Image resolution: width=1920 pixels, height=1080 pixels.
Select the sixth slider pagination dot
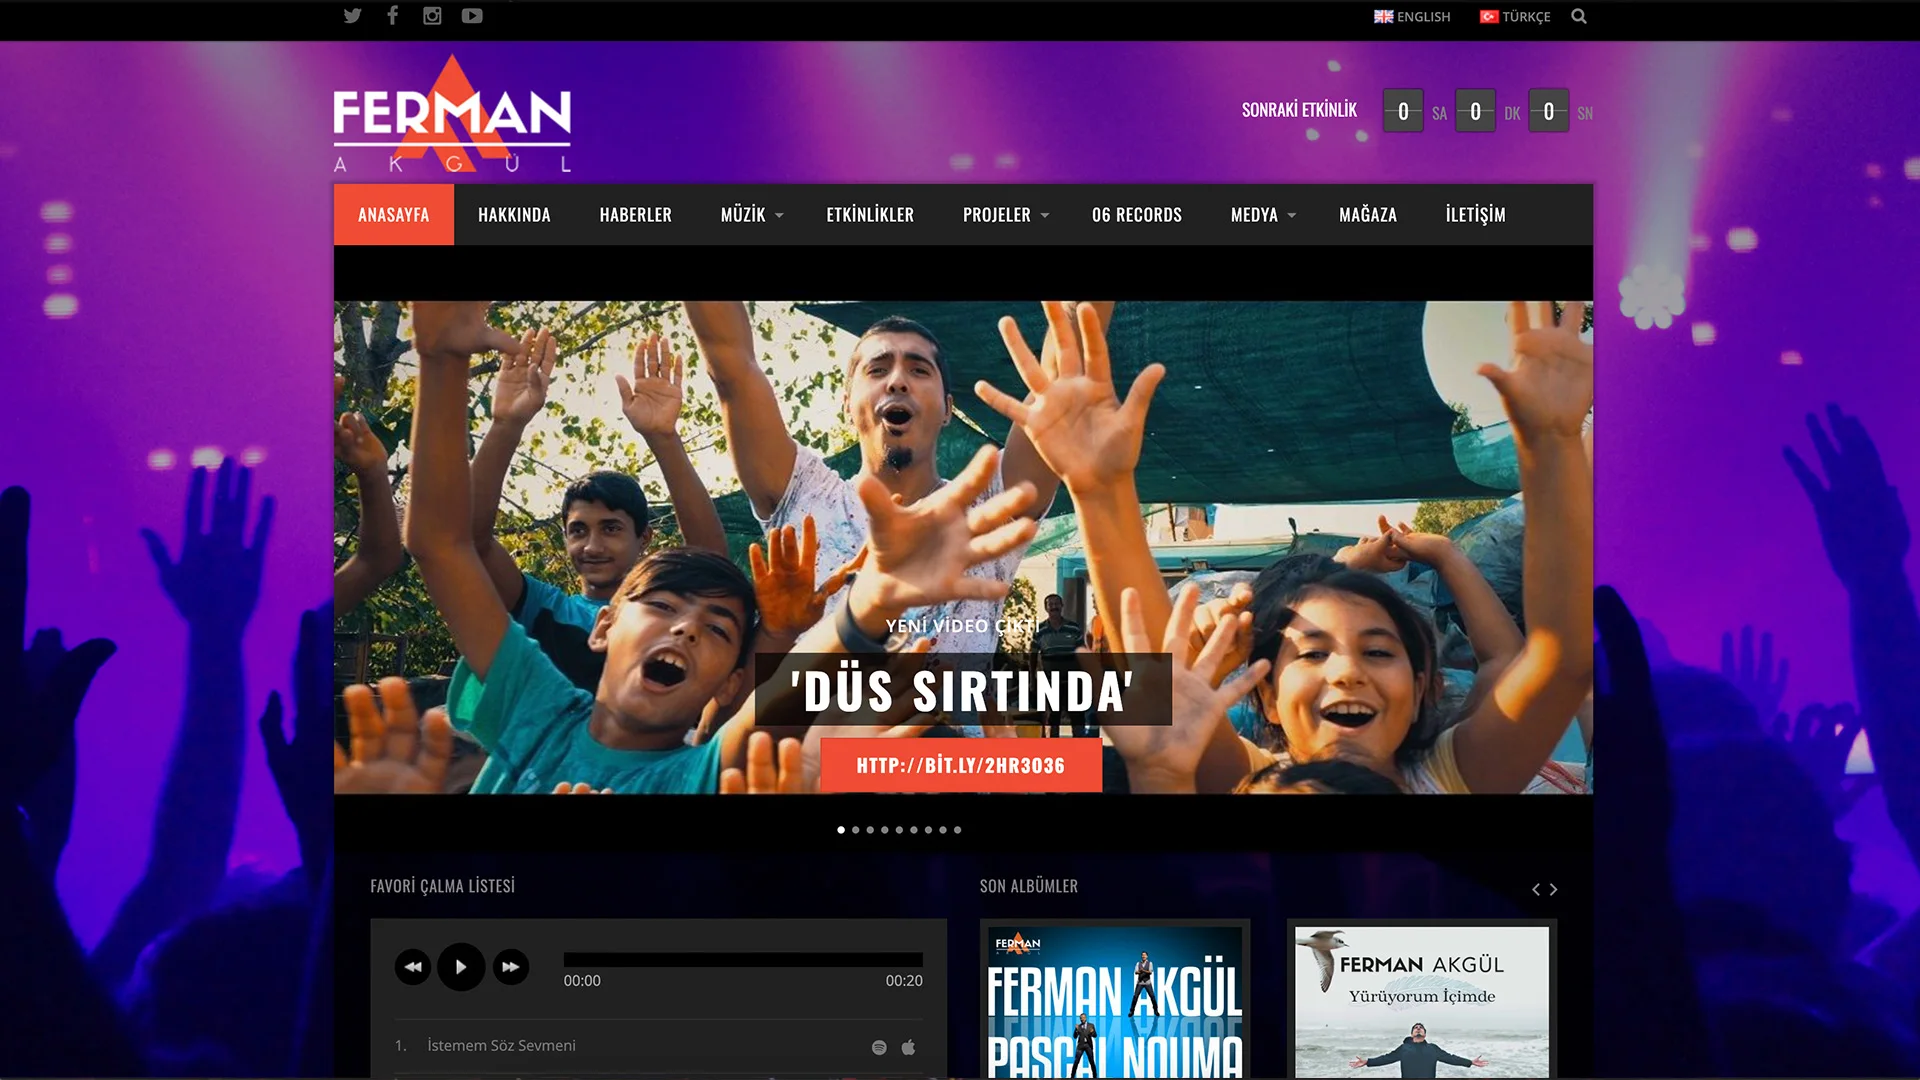coord(913,830)
